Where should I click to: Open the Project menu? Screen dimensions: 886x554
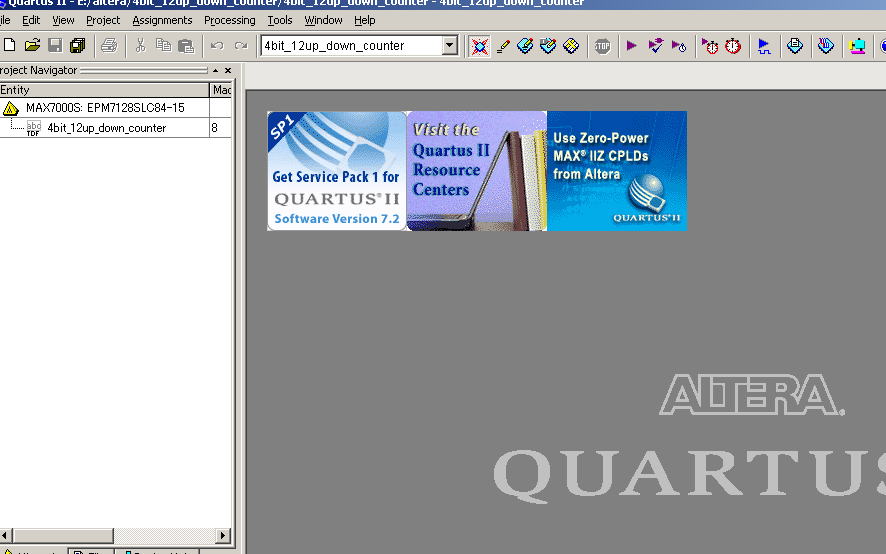tap(103, 20)
